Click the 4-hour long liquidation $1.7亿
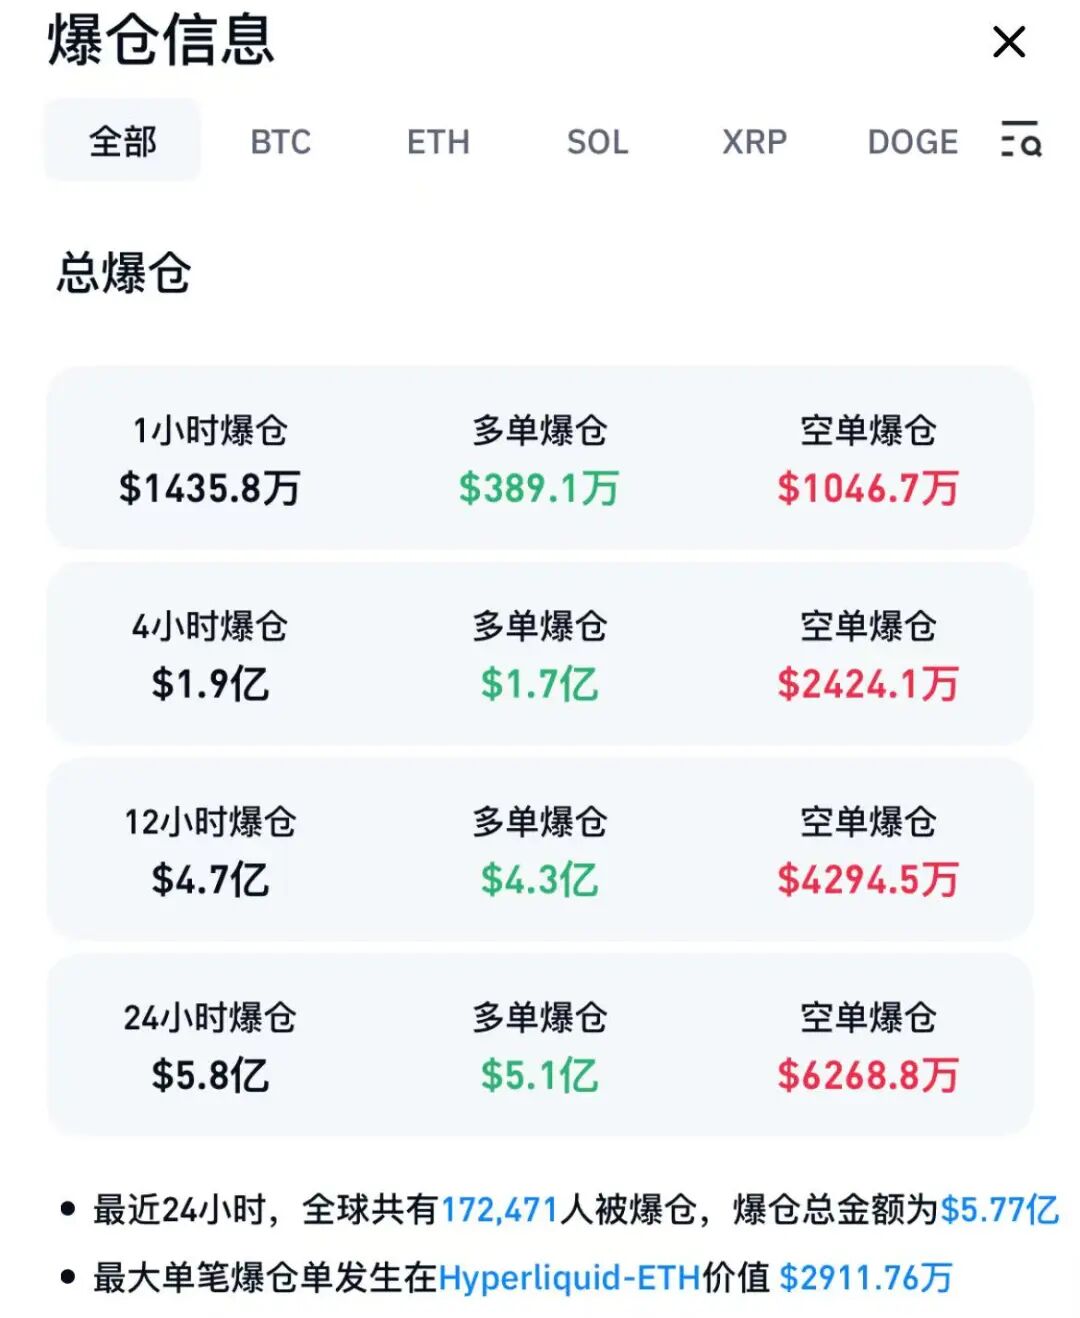This screenshot has width=1080, height=1318. coord(539,684)
